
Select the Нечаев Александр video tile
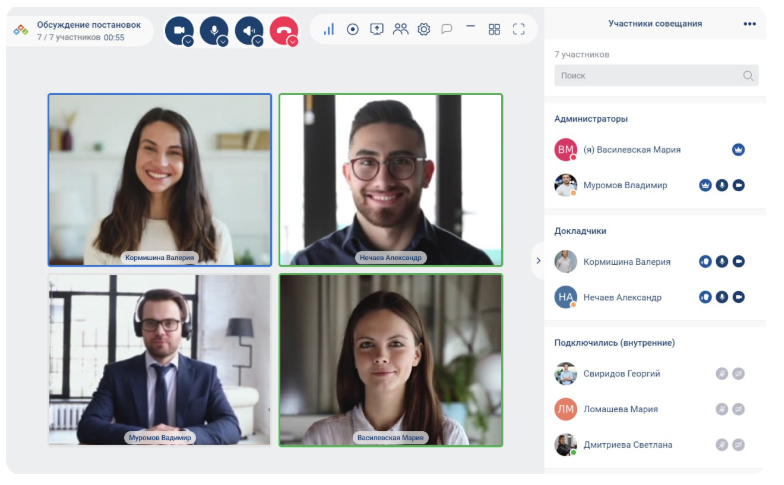coord(391,180)
